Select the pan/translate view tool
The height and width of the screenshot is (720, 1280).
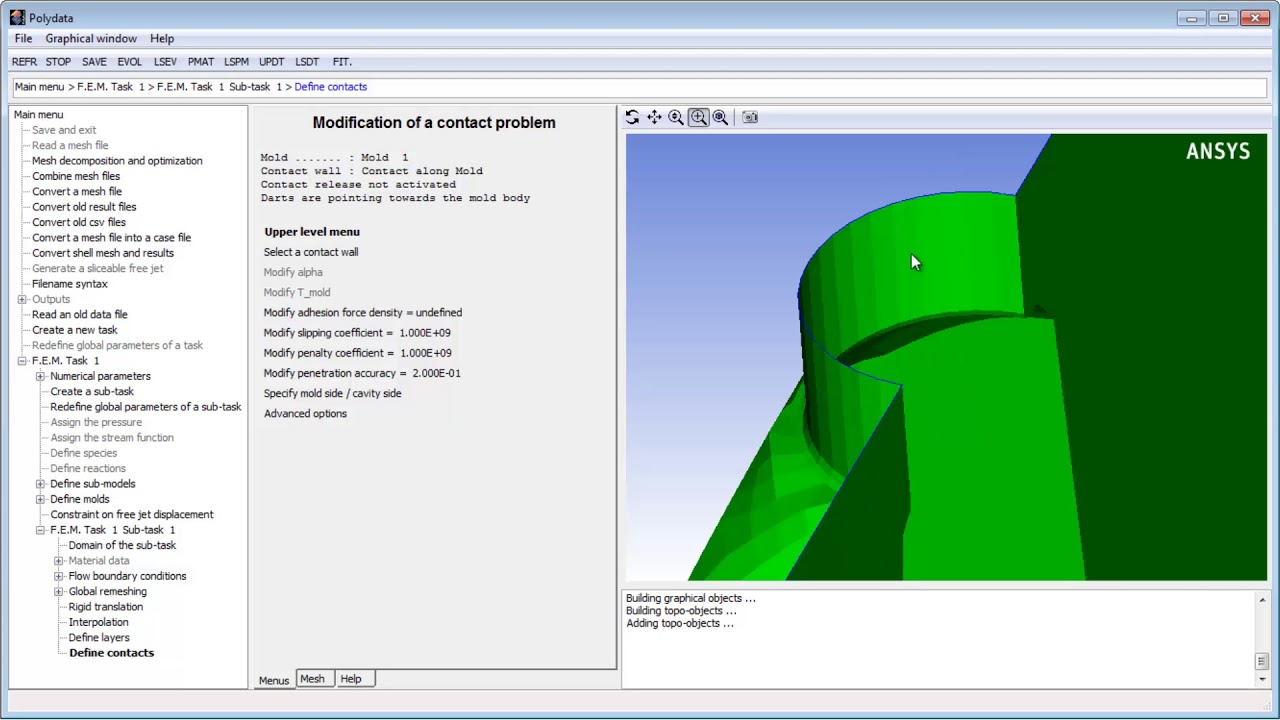pyautogui.click(x=654, y=117)
